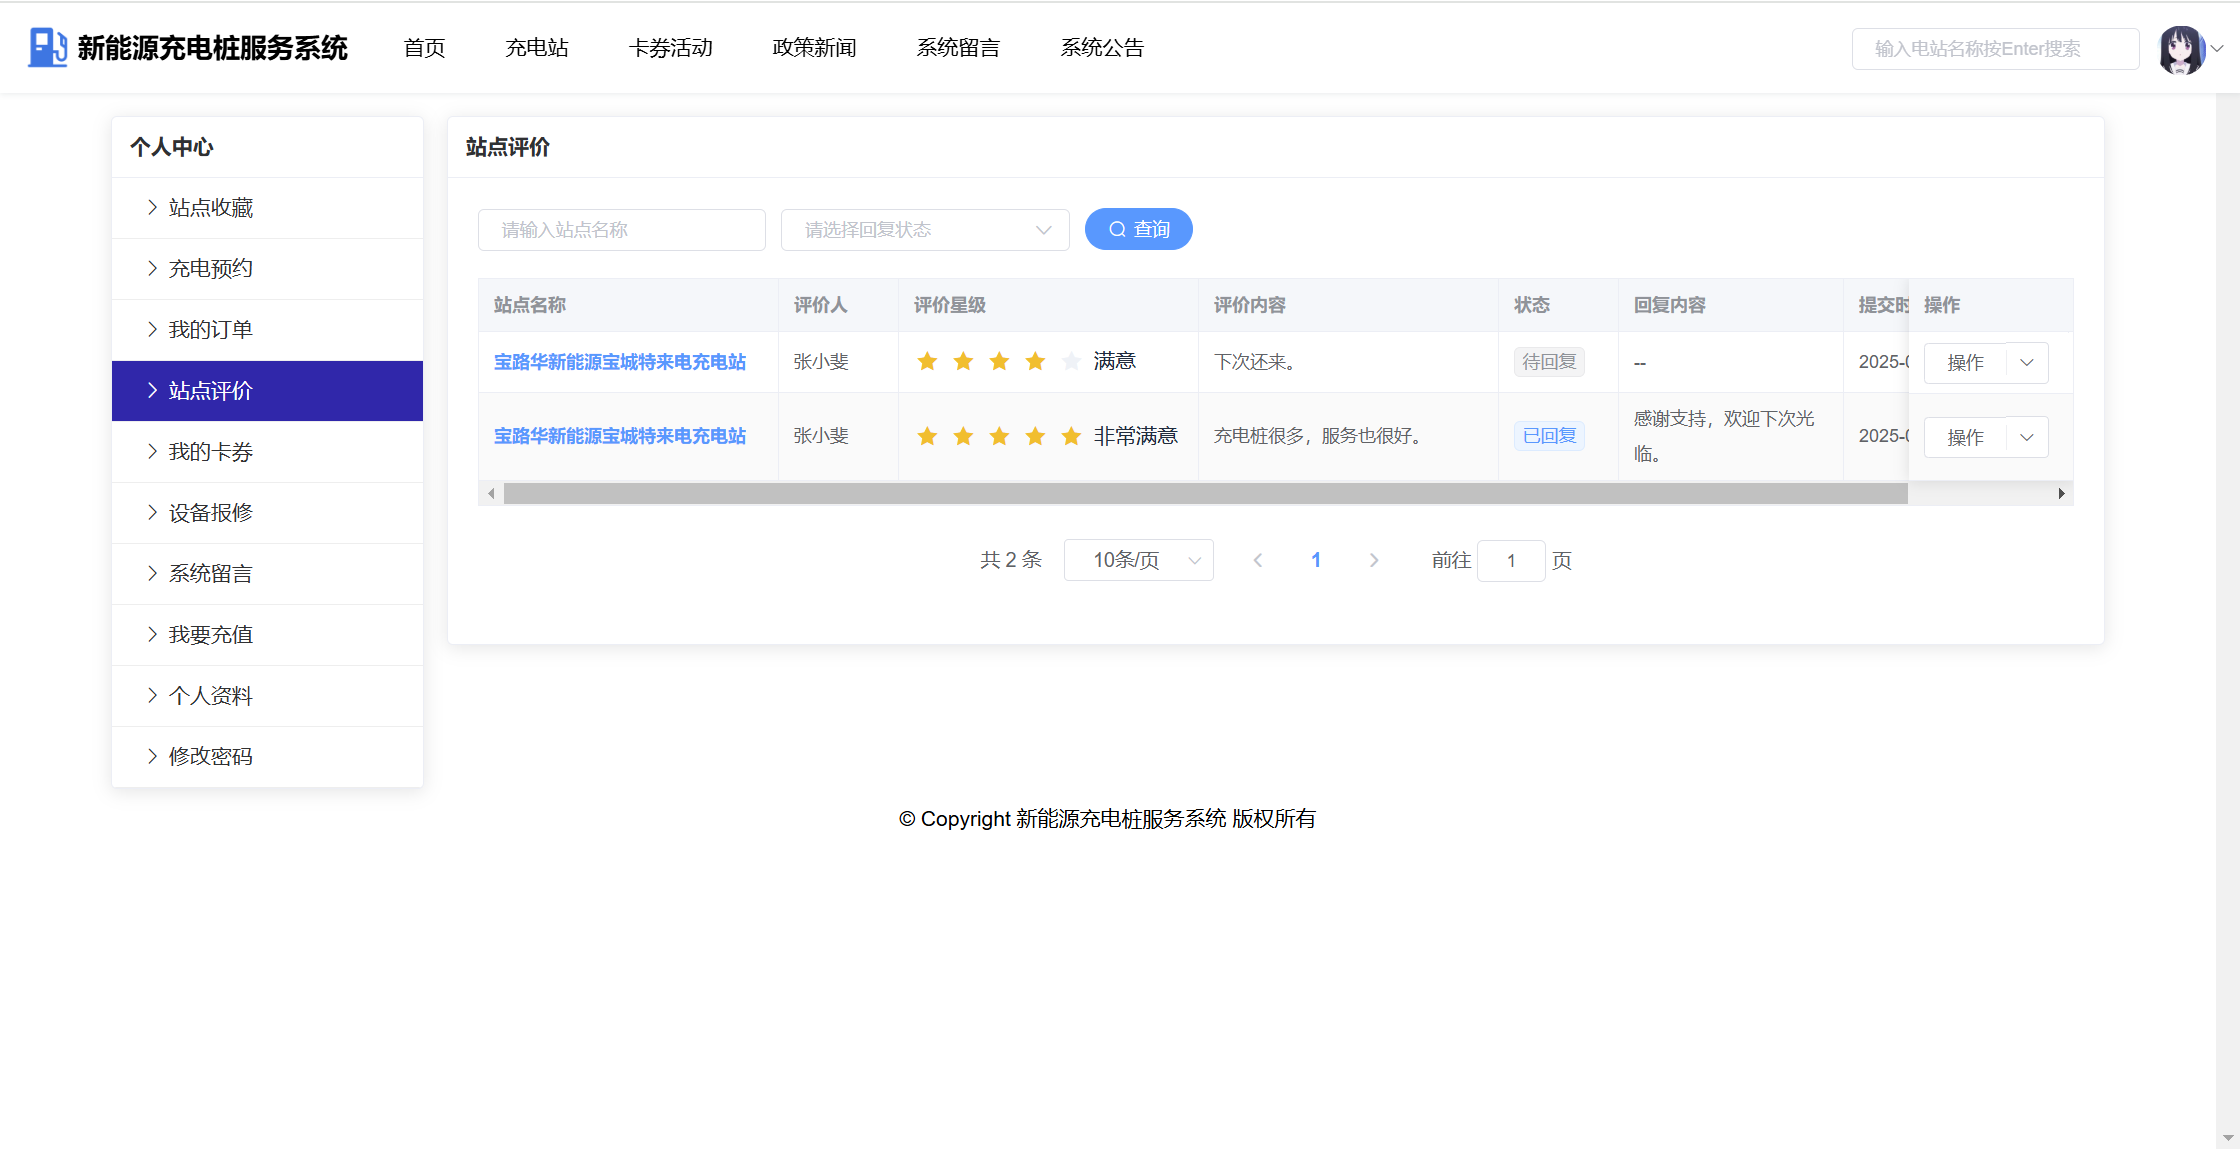Click the scrollbar right arrow of the table

2061,493
